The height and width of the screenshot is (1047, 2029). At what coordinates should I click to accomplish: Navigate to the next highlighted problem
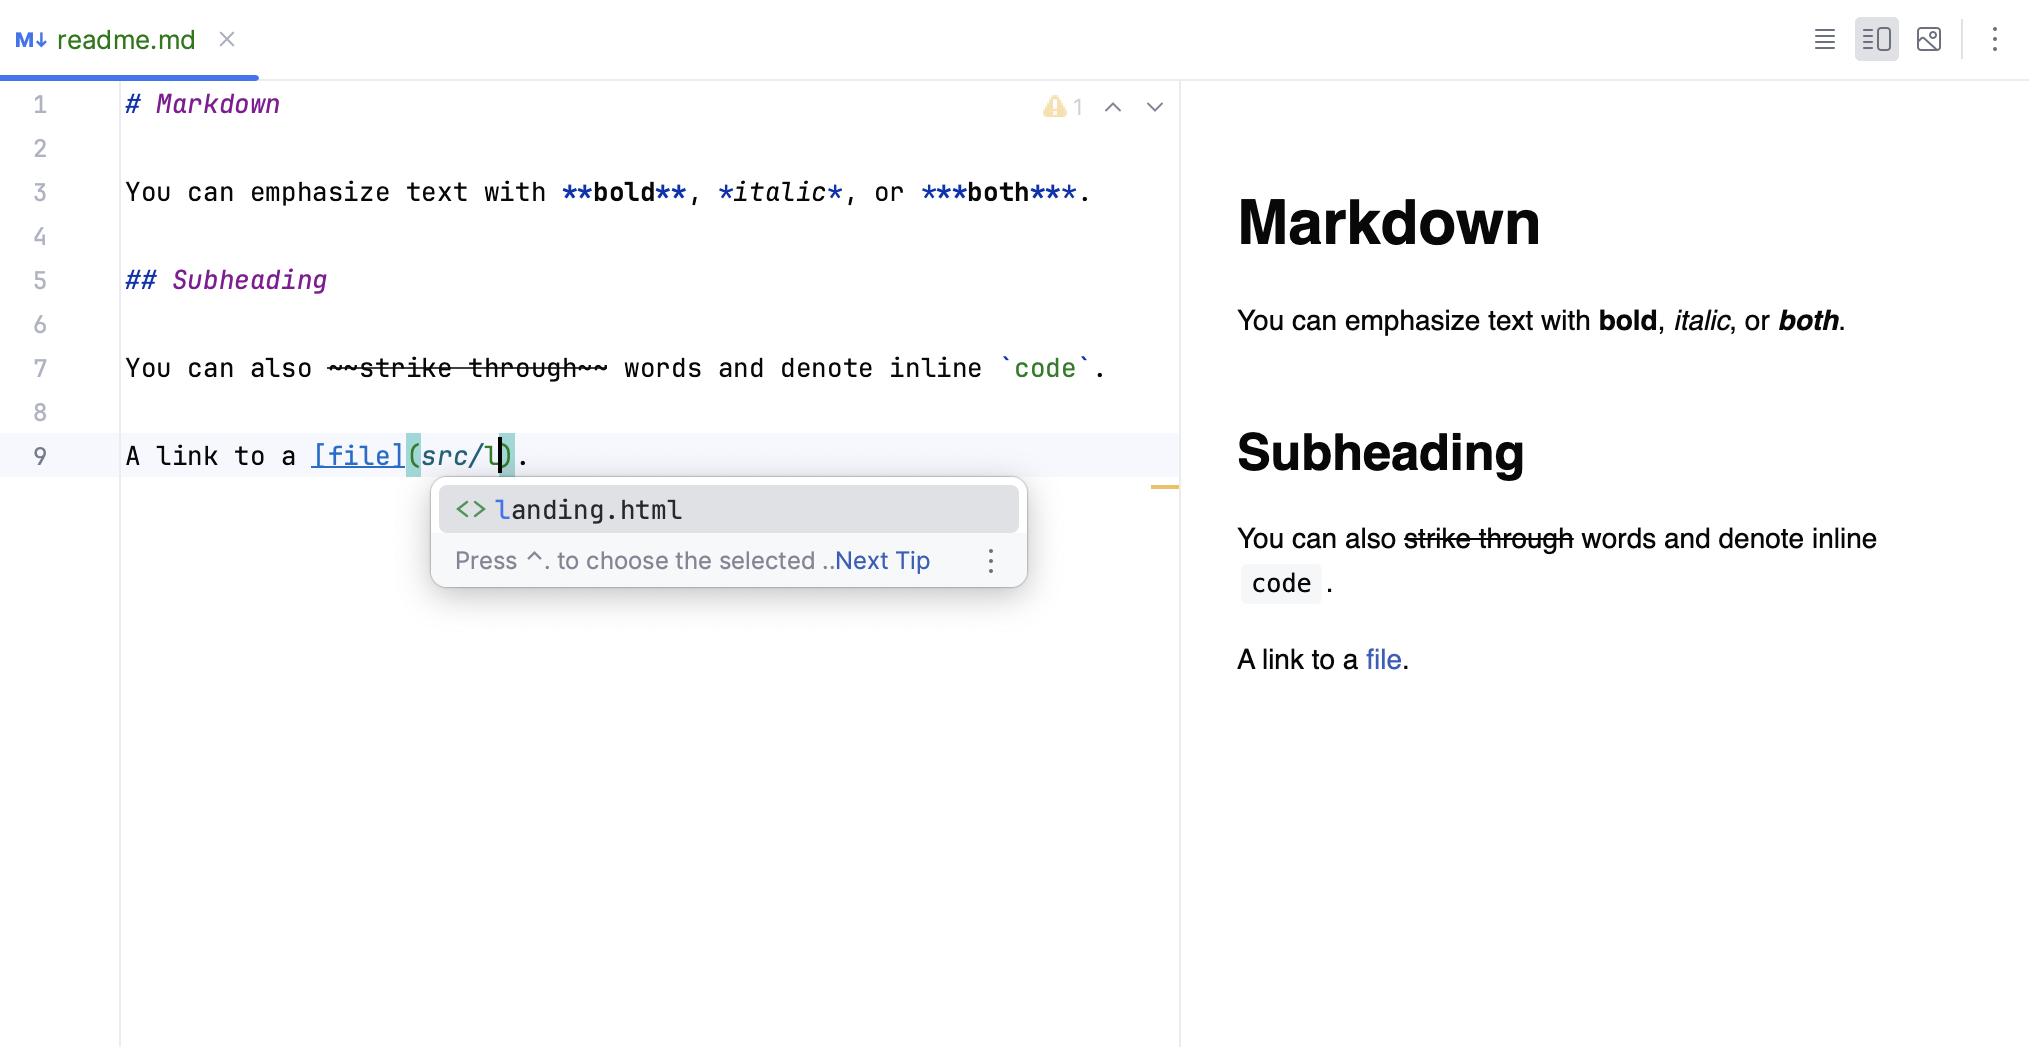click(1154, 106)
